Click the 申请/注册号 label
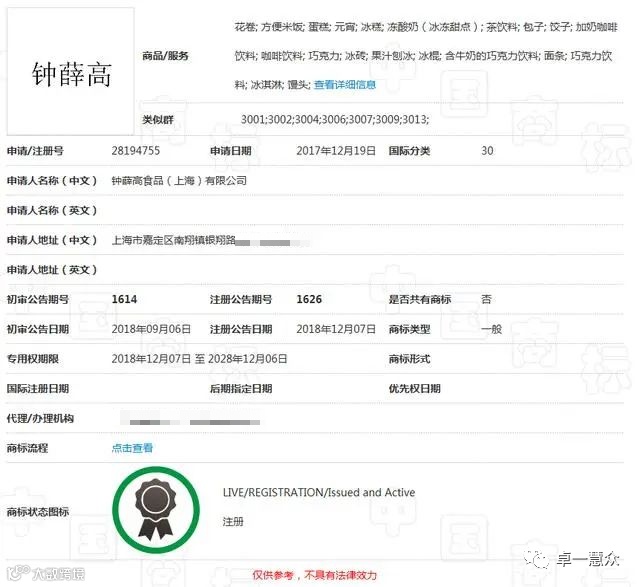This screenshot has width=640, height=587. pos(35,151)
